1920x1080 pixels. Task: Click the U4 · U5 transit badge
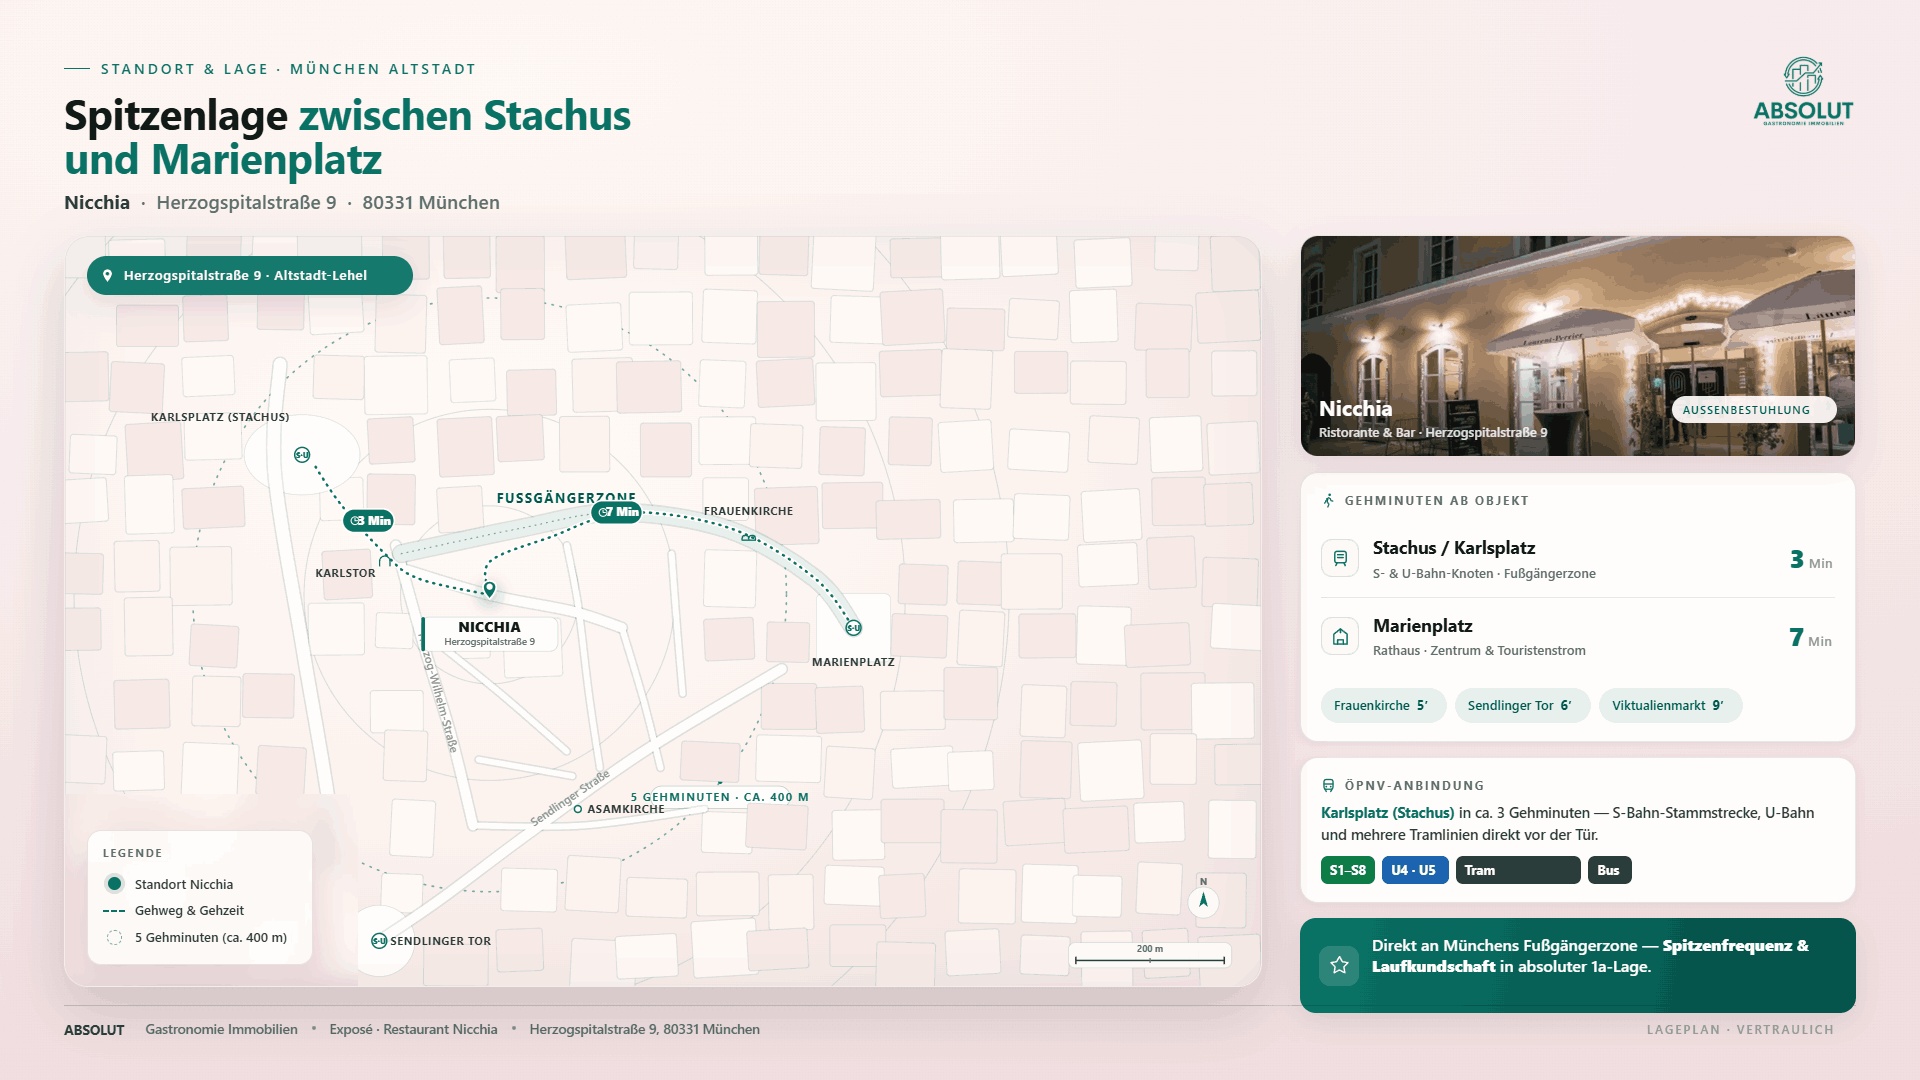(x=1413, y=871)
